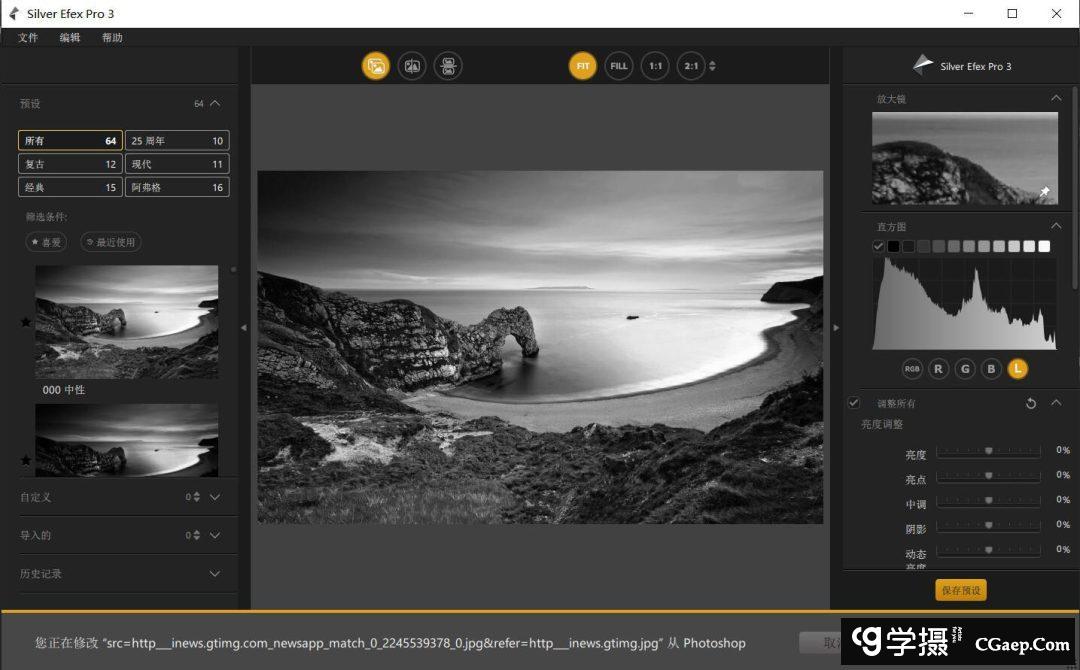Toggle the 调整所有 checkbox
The image size is (1080, 670).
point(853,403)
